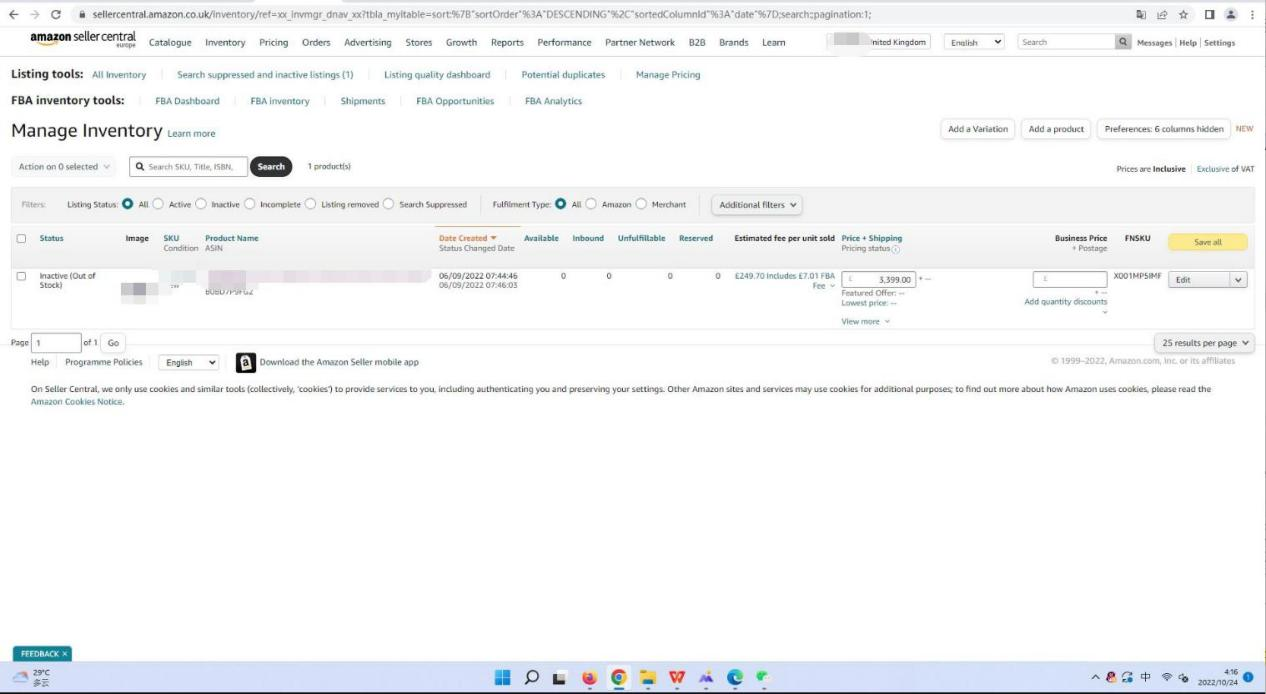Open 'Search suppressed and inactive listings (1)'
The height and width of the screenshot is (694, 1266).
click(x=265, y=75)
